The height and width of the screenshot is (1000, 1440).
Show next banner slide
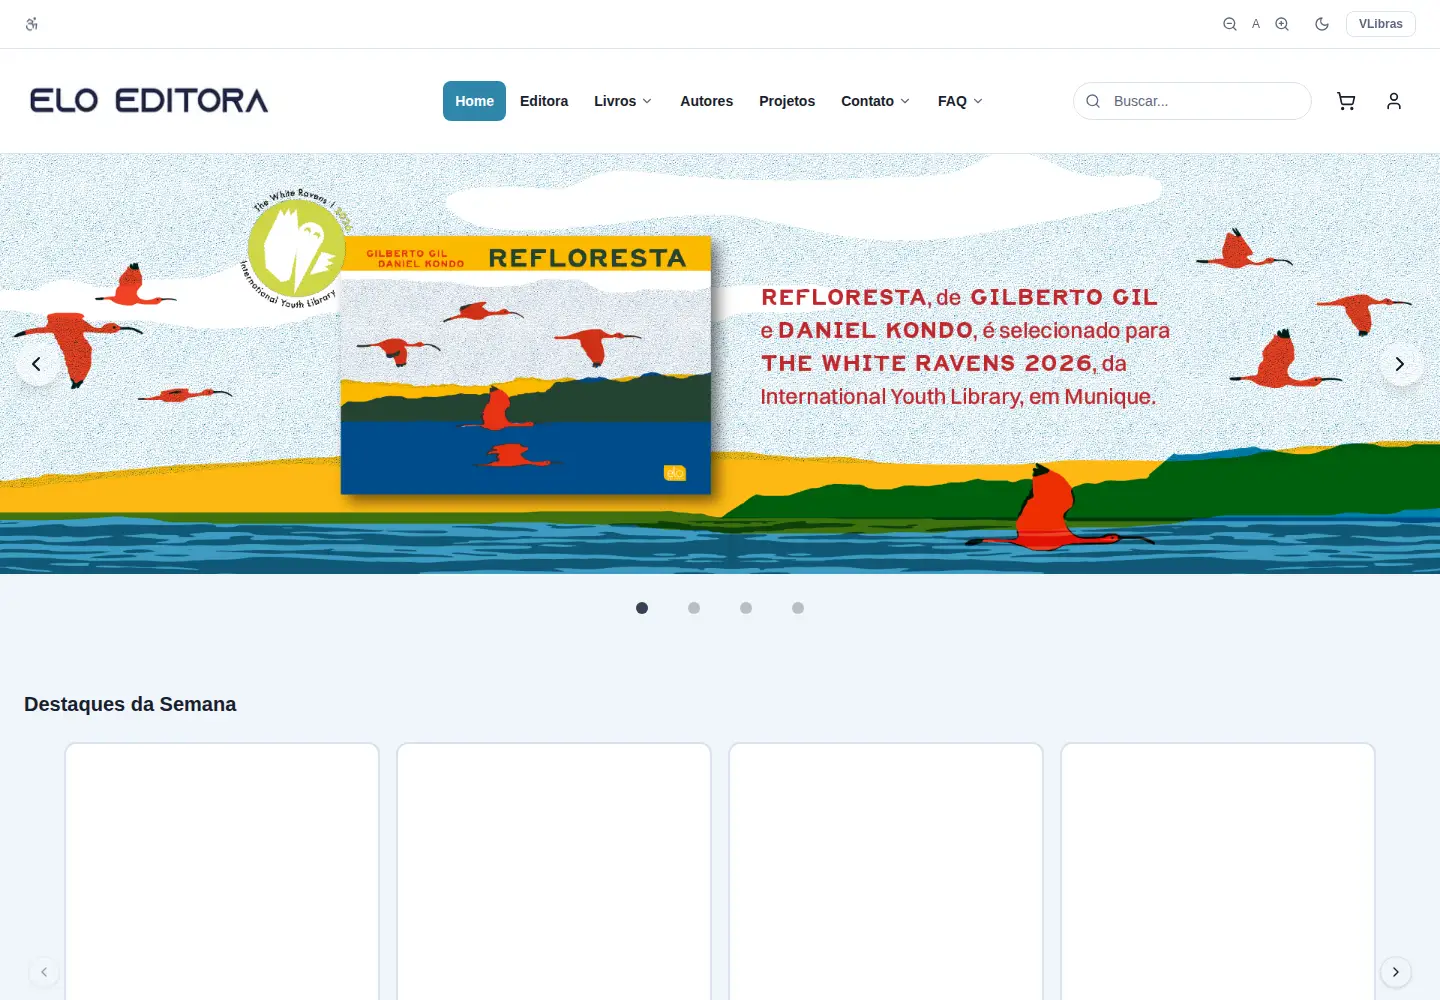pos(1400,364)
